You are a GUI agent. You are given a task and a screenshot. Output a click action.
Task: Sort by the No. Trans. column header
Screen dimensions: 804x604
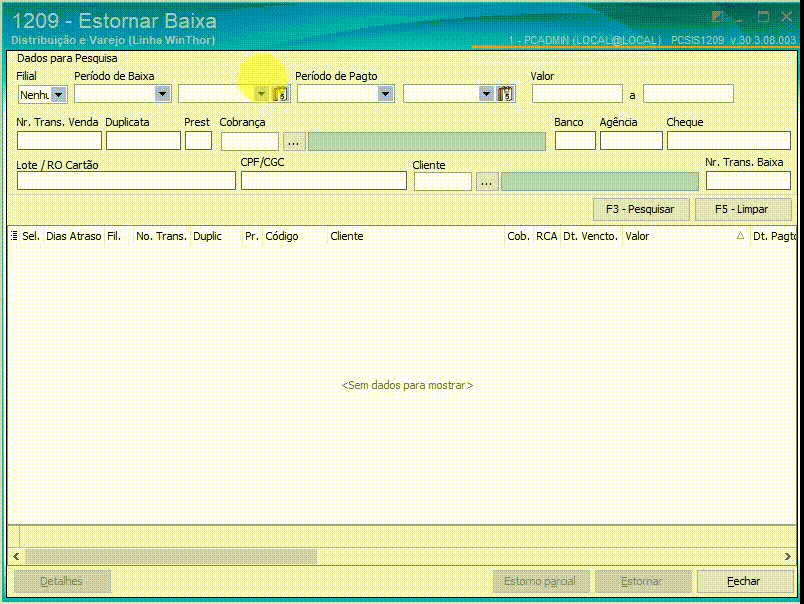161,236
